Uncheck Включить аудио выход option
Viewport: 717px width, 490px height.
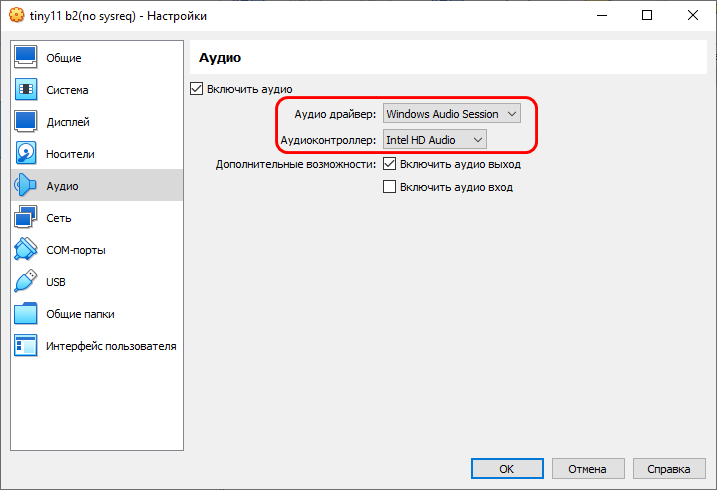(391, 164)
